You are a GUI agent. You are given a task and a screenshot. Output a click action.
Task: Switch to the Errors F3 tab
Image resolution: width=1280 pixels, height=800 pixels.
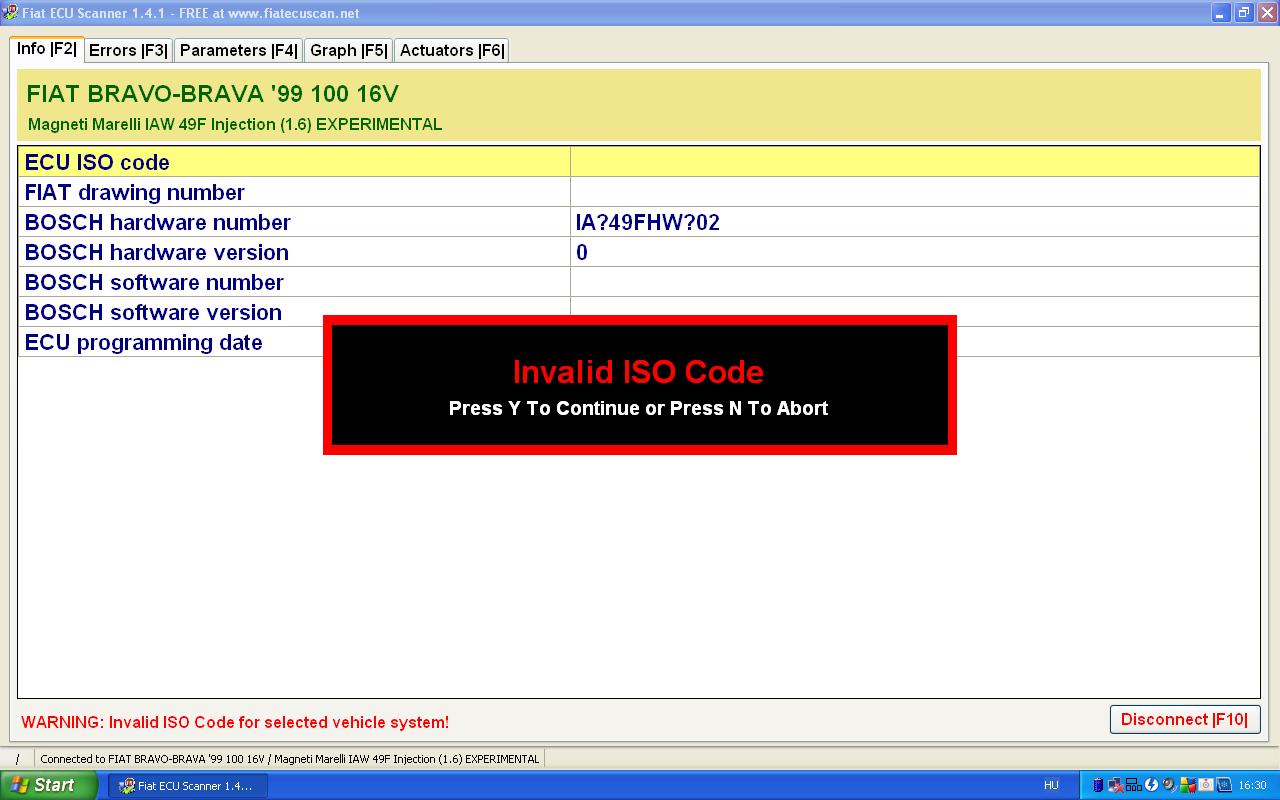click(128, 50)
